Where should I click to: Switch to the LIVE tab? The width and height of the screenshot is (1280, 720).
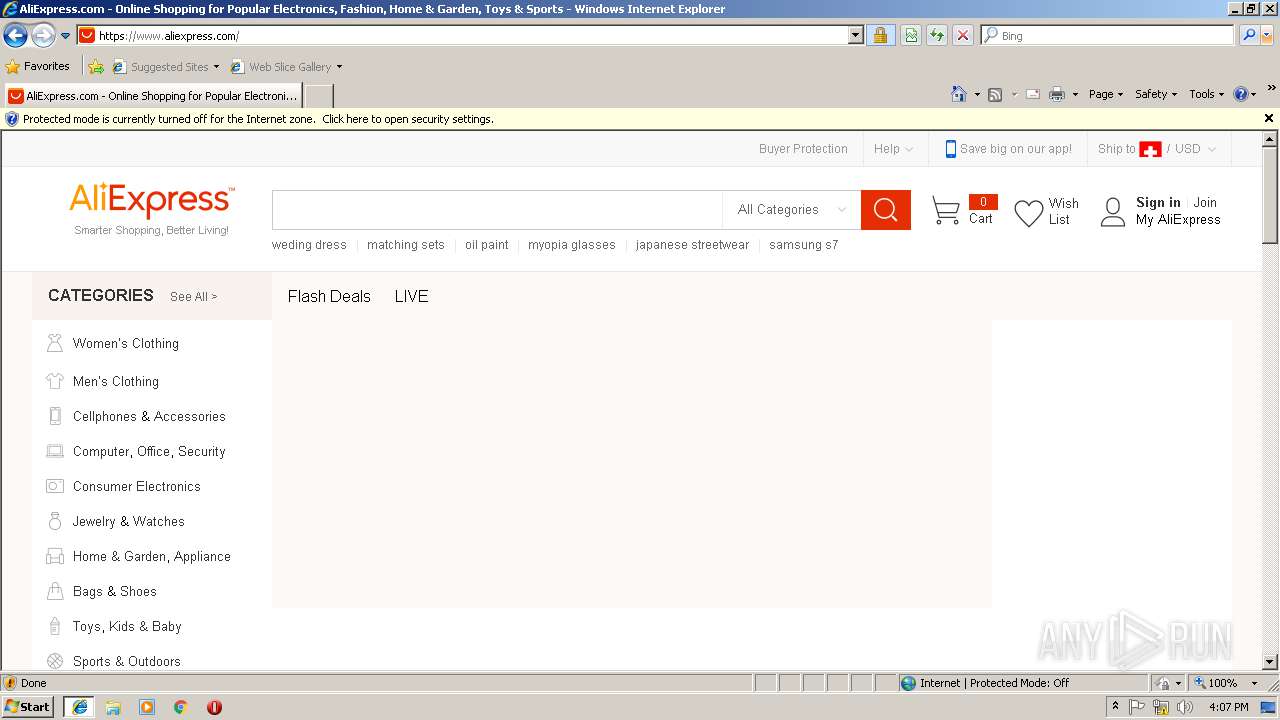click(411, 296)
